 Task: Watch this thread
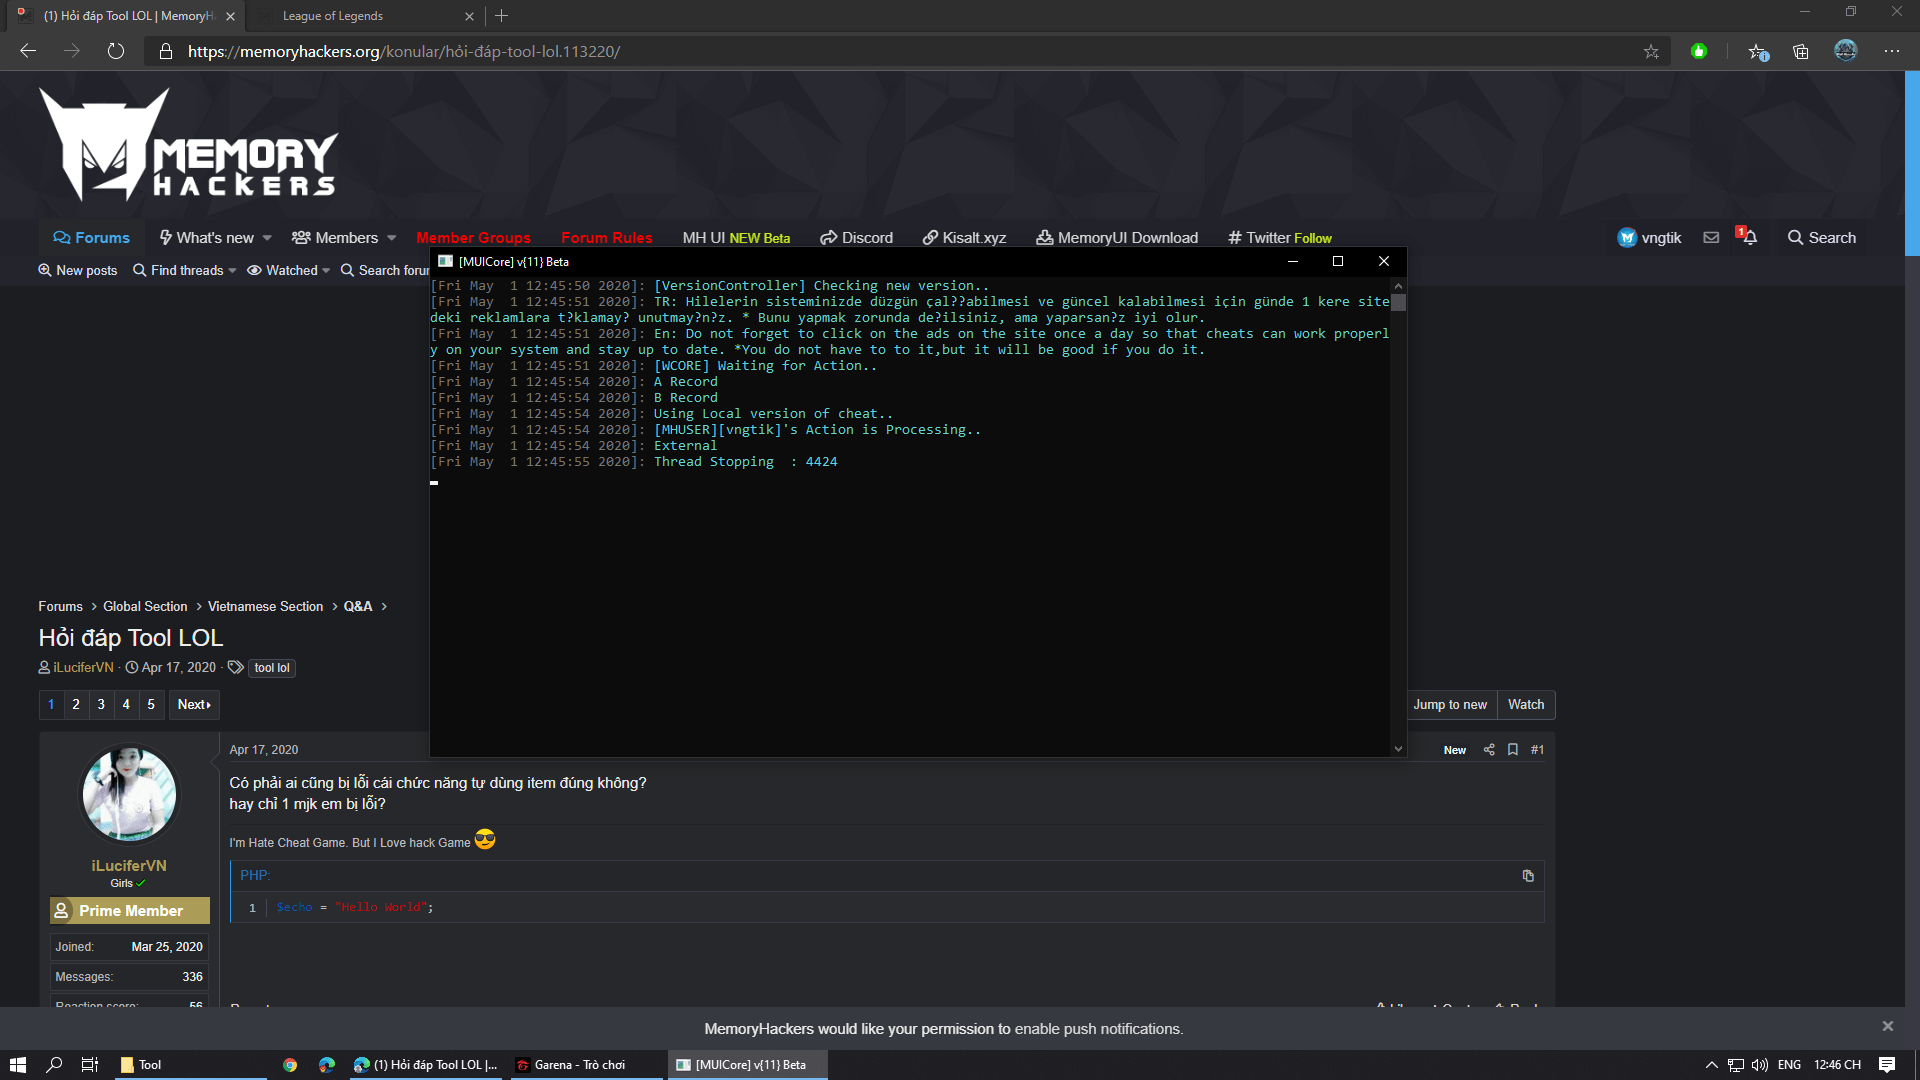point(1526,705)
